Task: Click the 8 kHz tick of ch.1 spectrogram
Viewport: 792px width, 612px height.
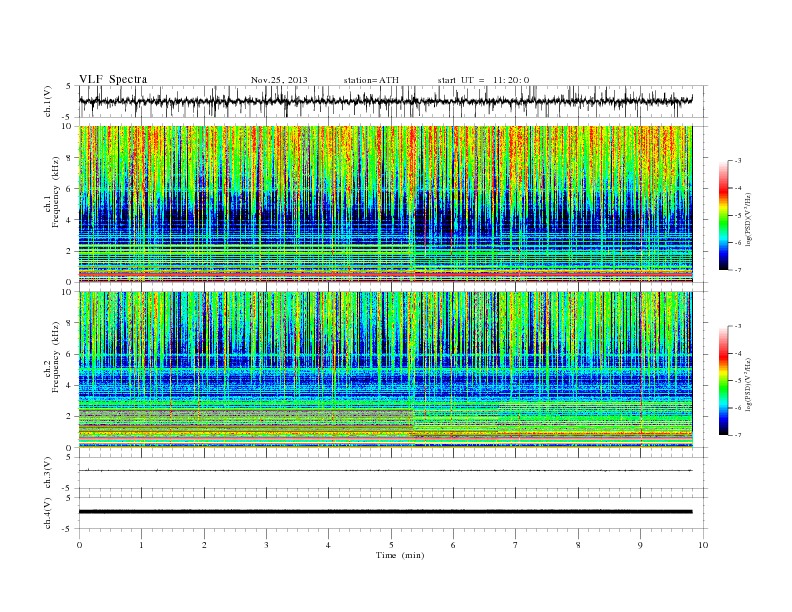Action: pyautogui.click(x=70, y=158)
